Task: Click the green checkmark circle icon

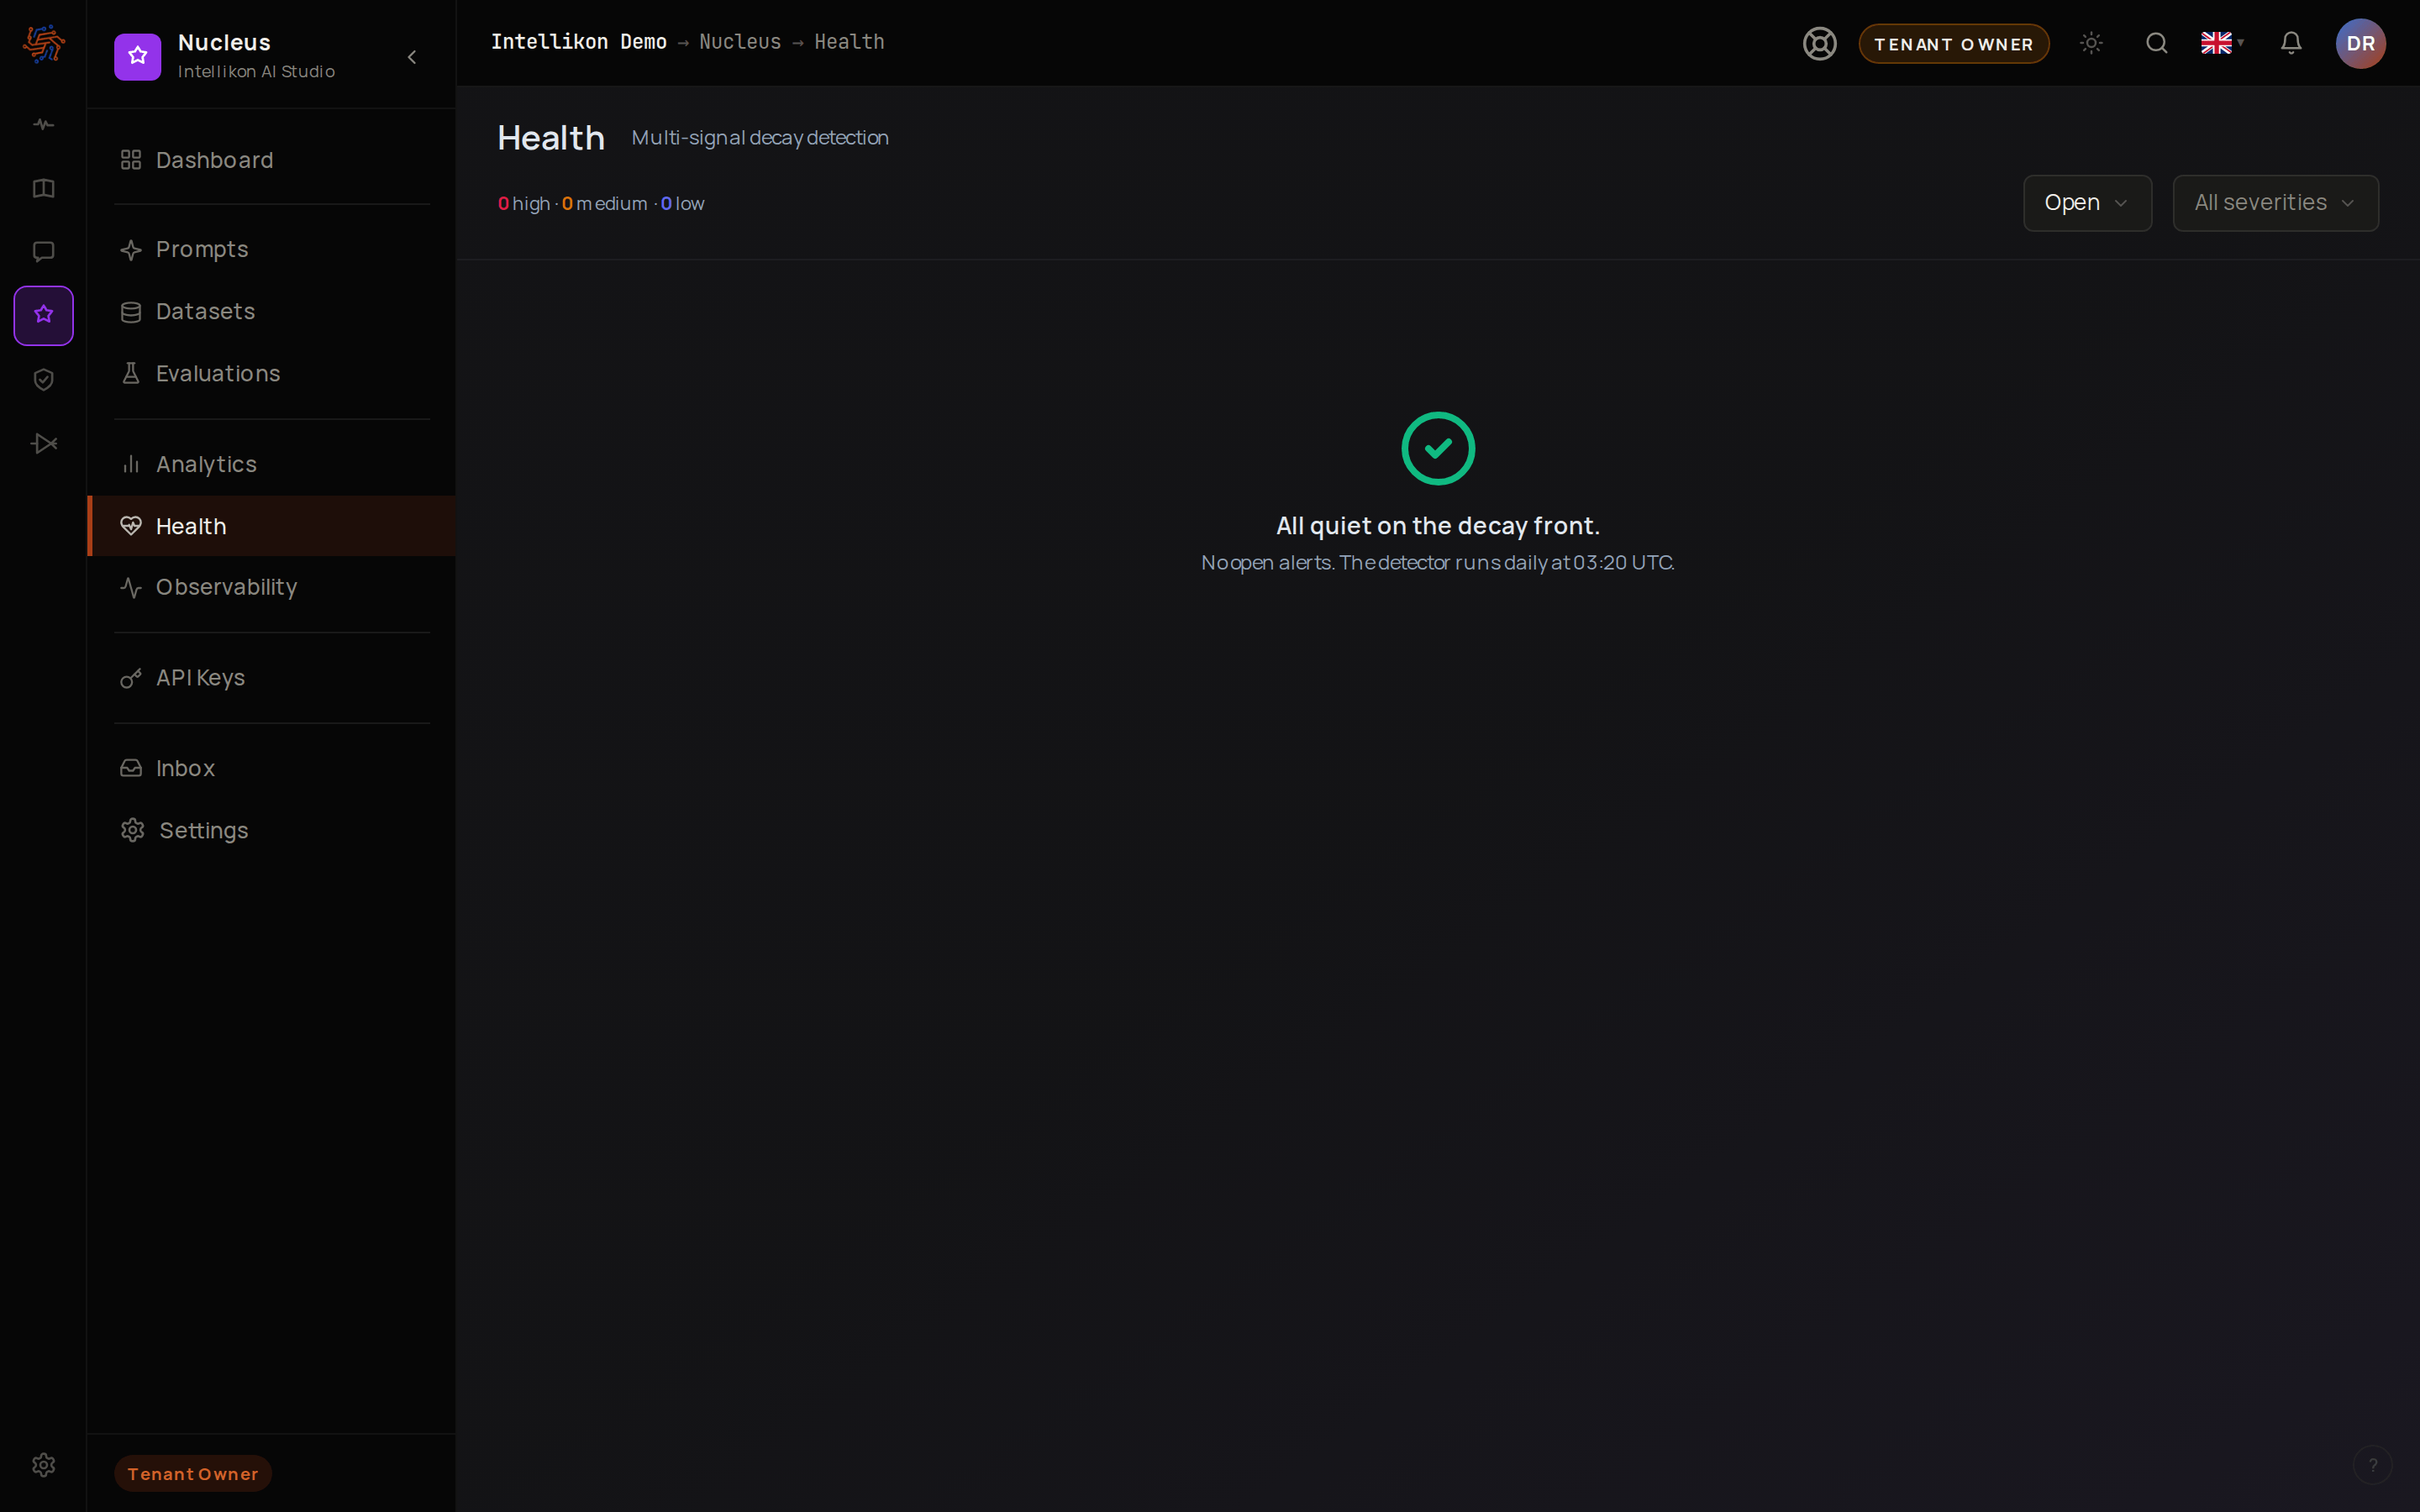Action: (x=1438, y=449)
